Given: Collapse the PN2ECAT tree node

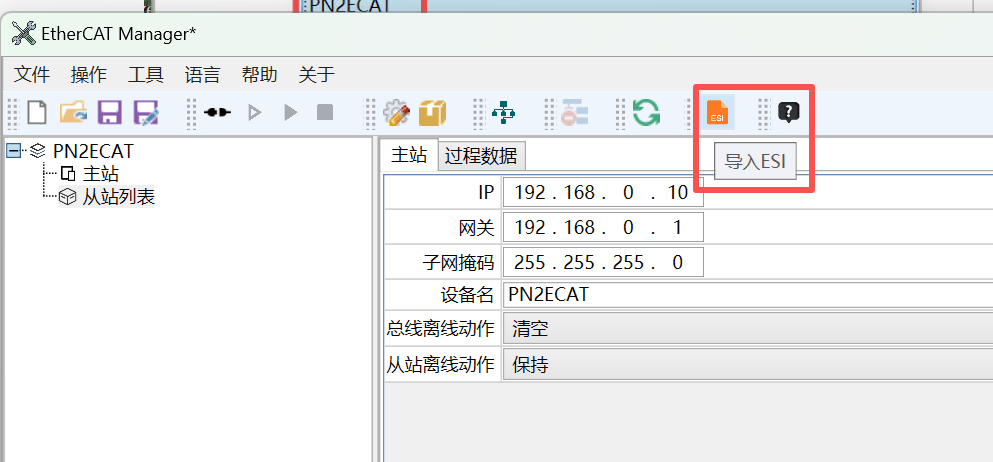Looking at the screenshot, I should coord(13,151).
